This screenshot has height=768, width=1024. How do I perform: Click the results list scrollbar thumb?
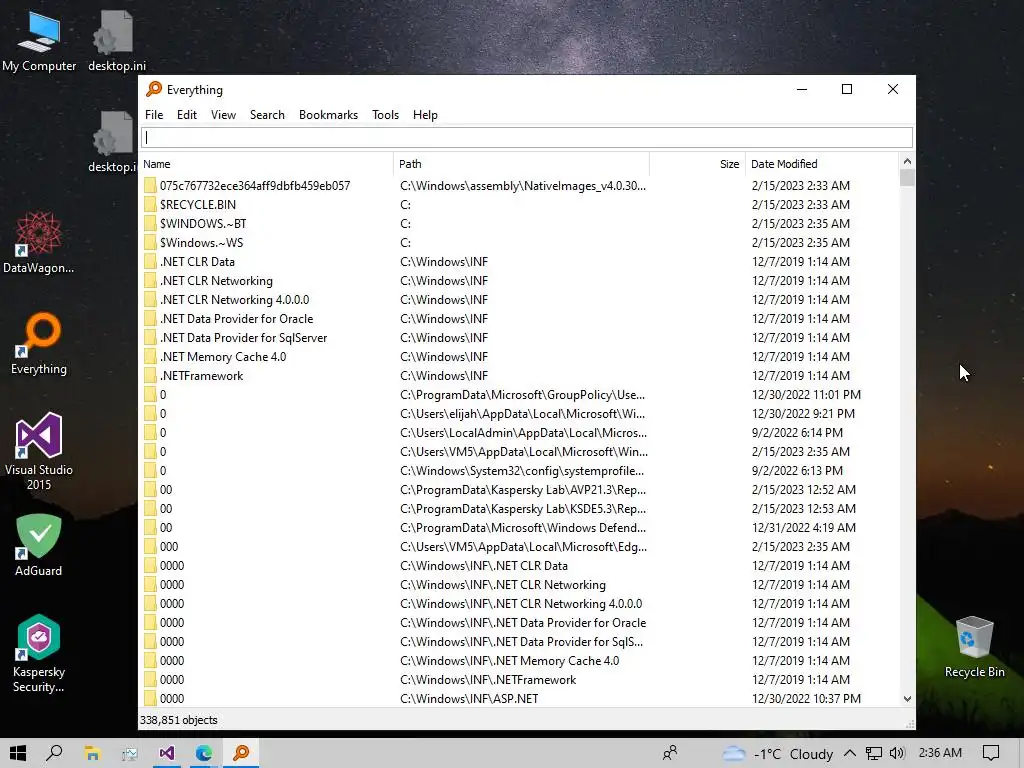click(x=907, y=178)
